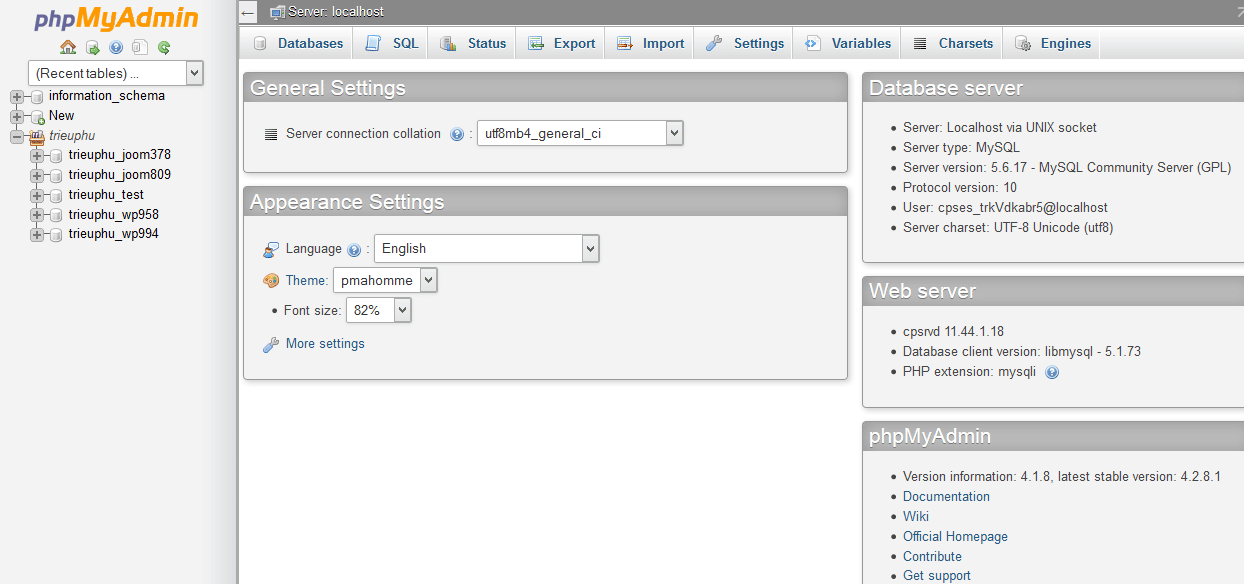
Task: Click help icon beside PHP extension mysqli
Action: (1051, 372)
